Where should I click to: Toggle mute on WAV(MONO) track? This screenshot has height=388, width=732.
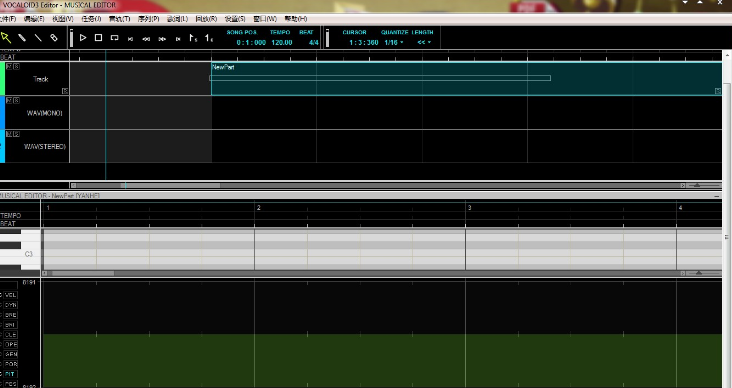coord(9,100)
